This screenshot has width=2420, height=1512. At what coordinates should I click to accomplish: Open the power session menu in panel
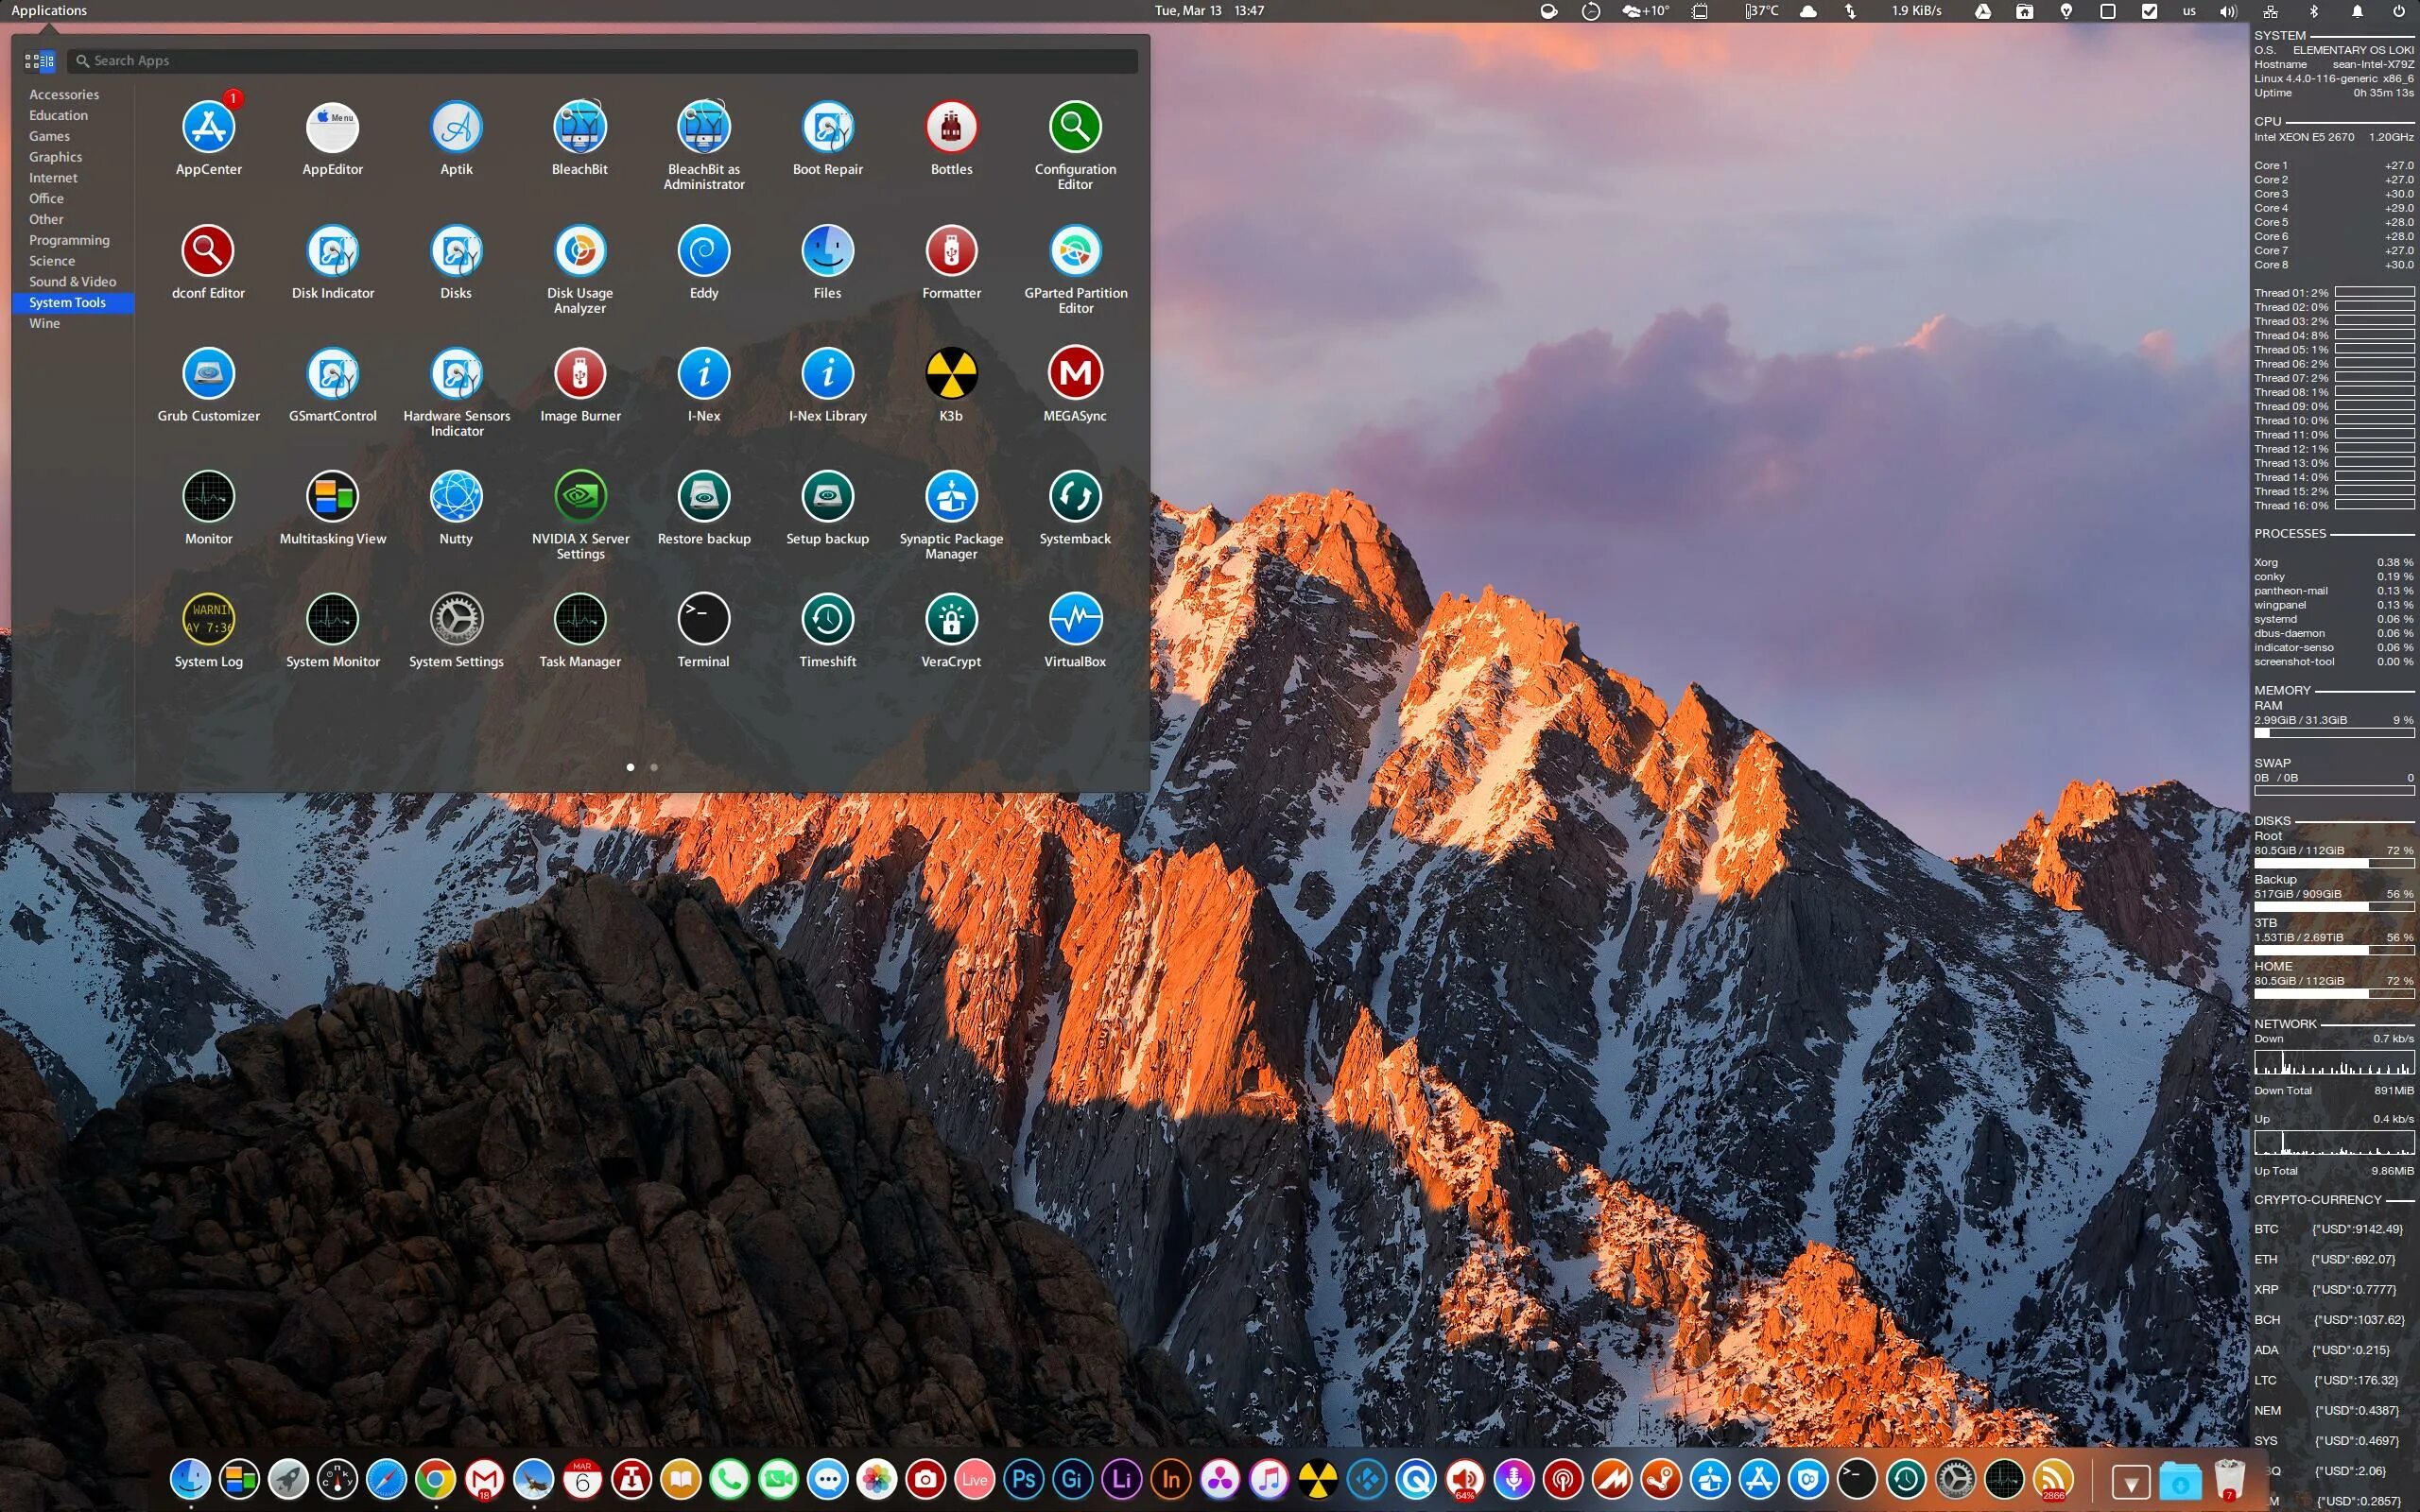coord(2398,11)
